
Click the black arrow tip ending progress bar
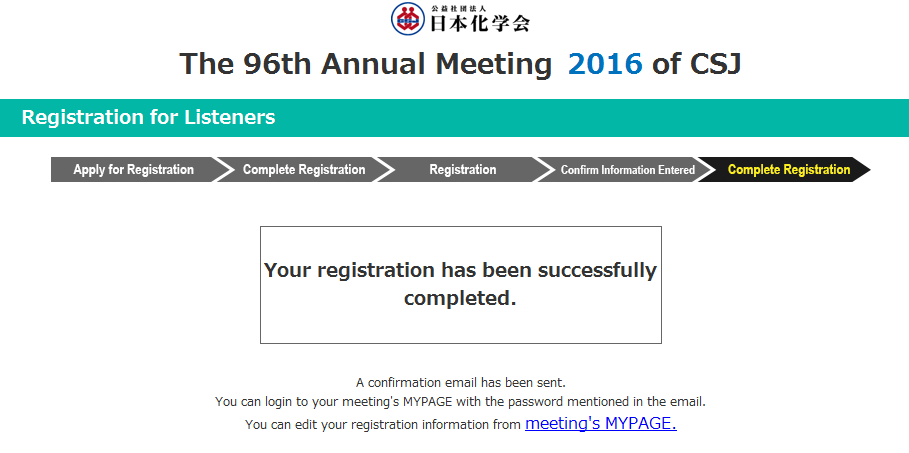[862, 169]
